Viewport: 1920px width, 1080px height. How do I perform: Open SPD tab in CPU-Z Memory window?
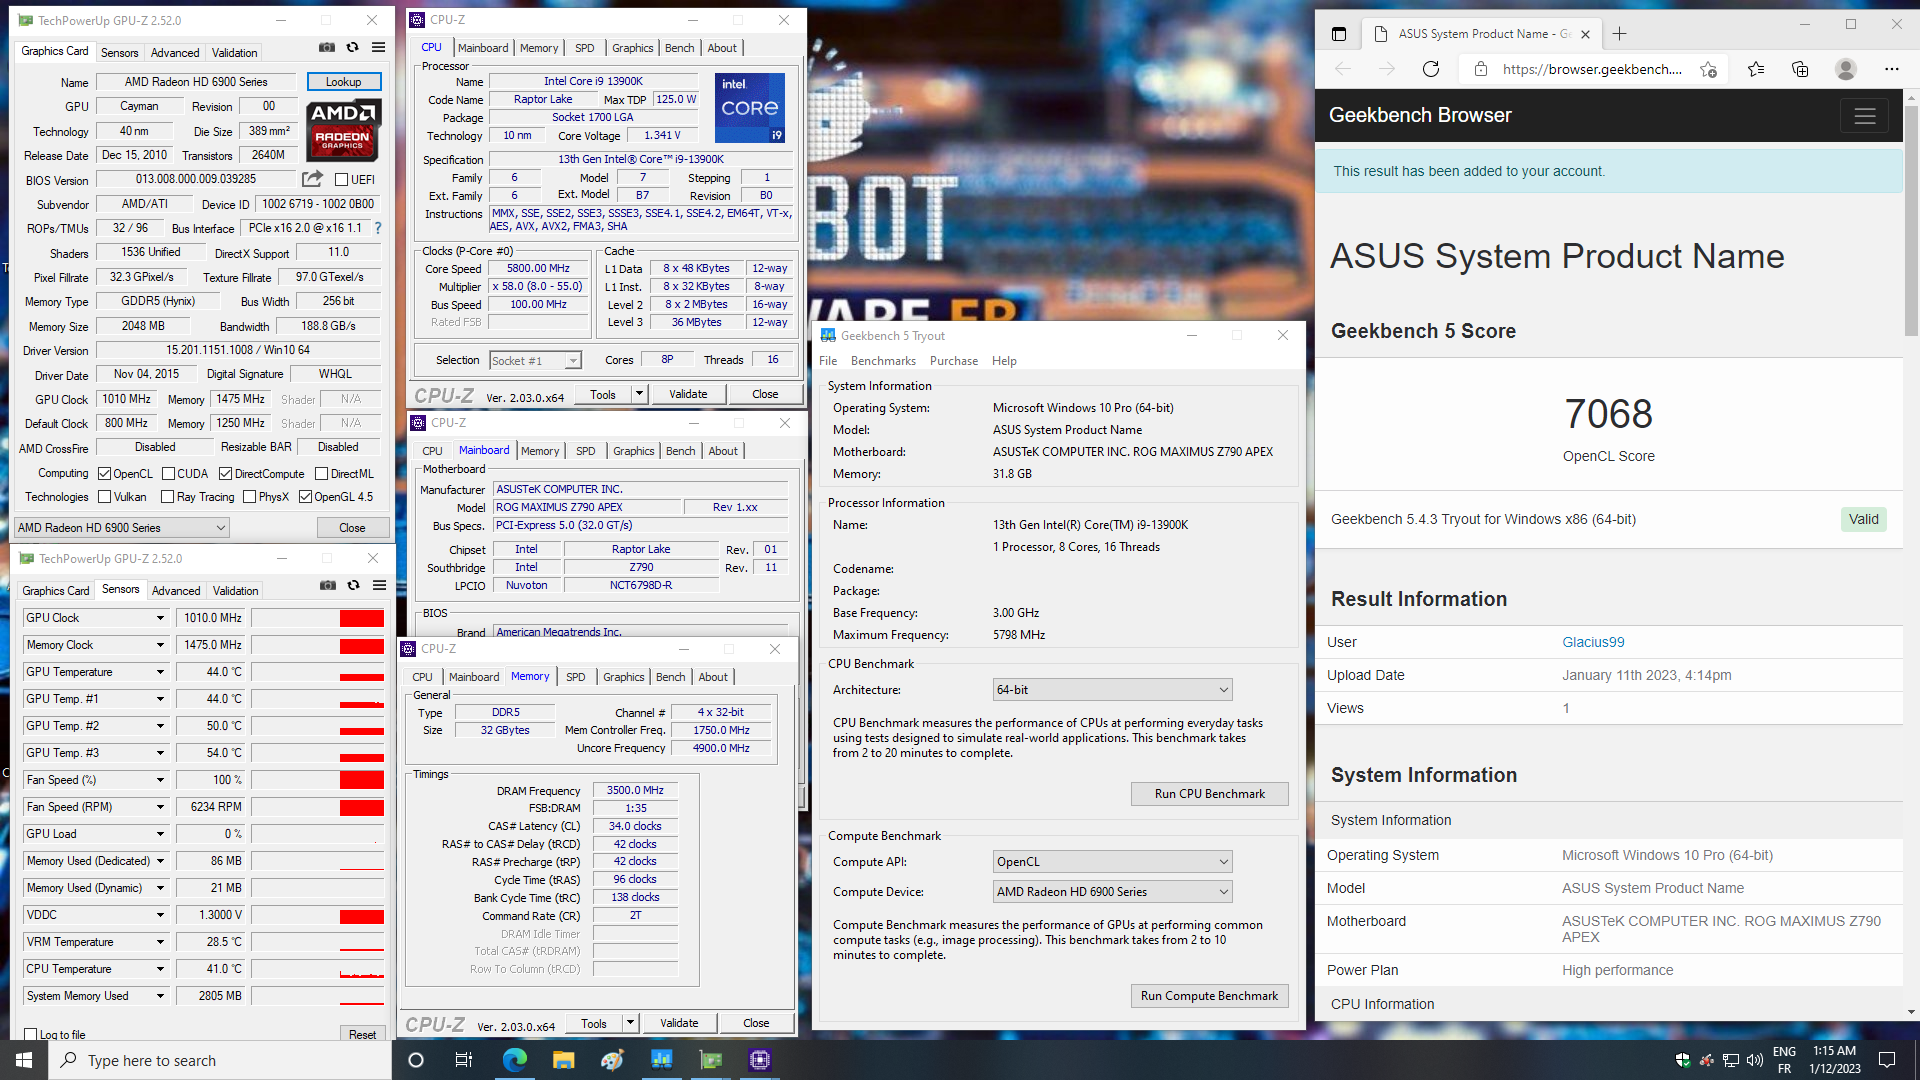(x=576, y=677)
